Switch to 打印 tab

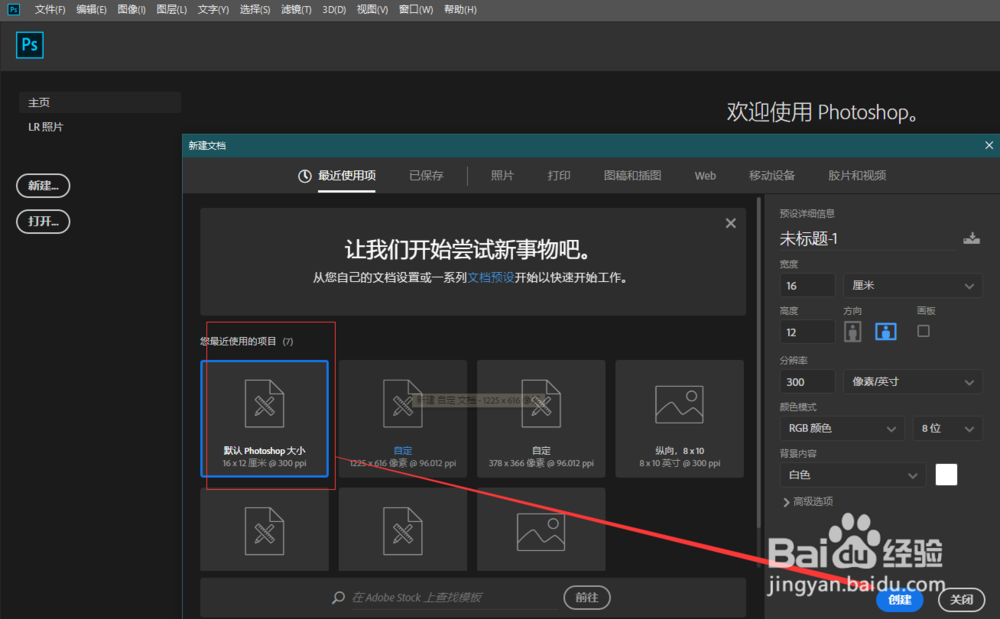[559, 176]
